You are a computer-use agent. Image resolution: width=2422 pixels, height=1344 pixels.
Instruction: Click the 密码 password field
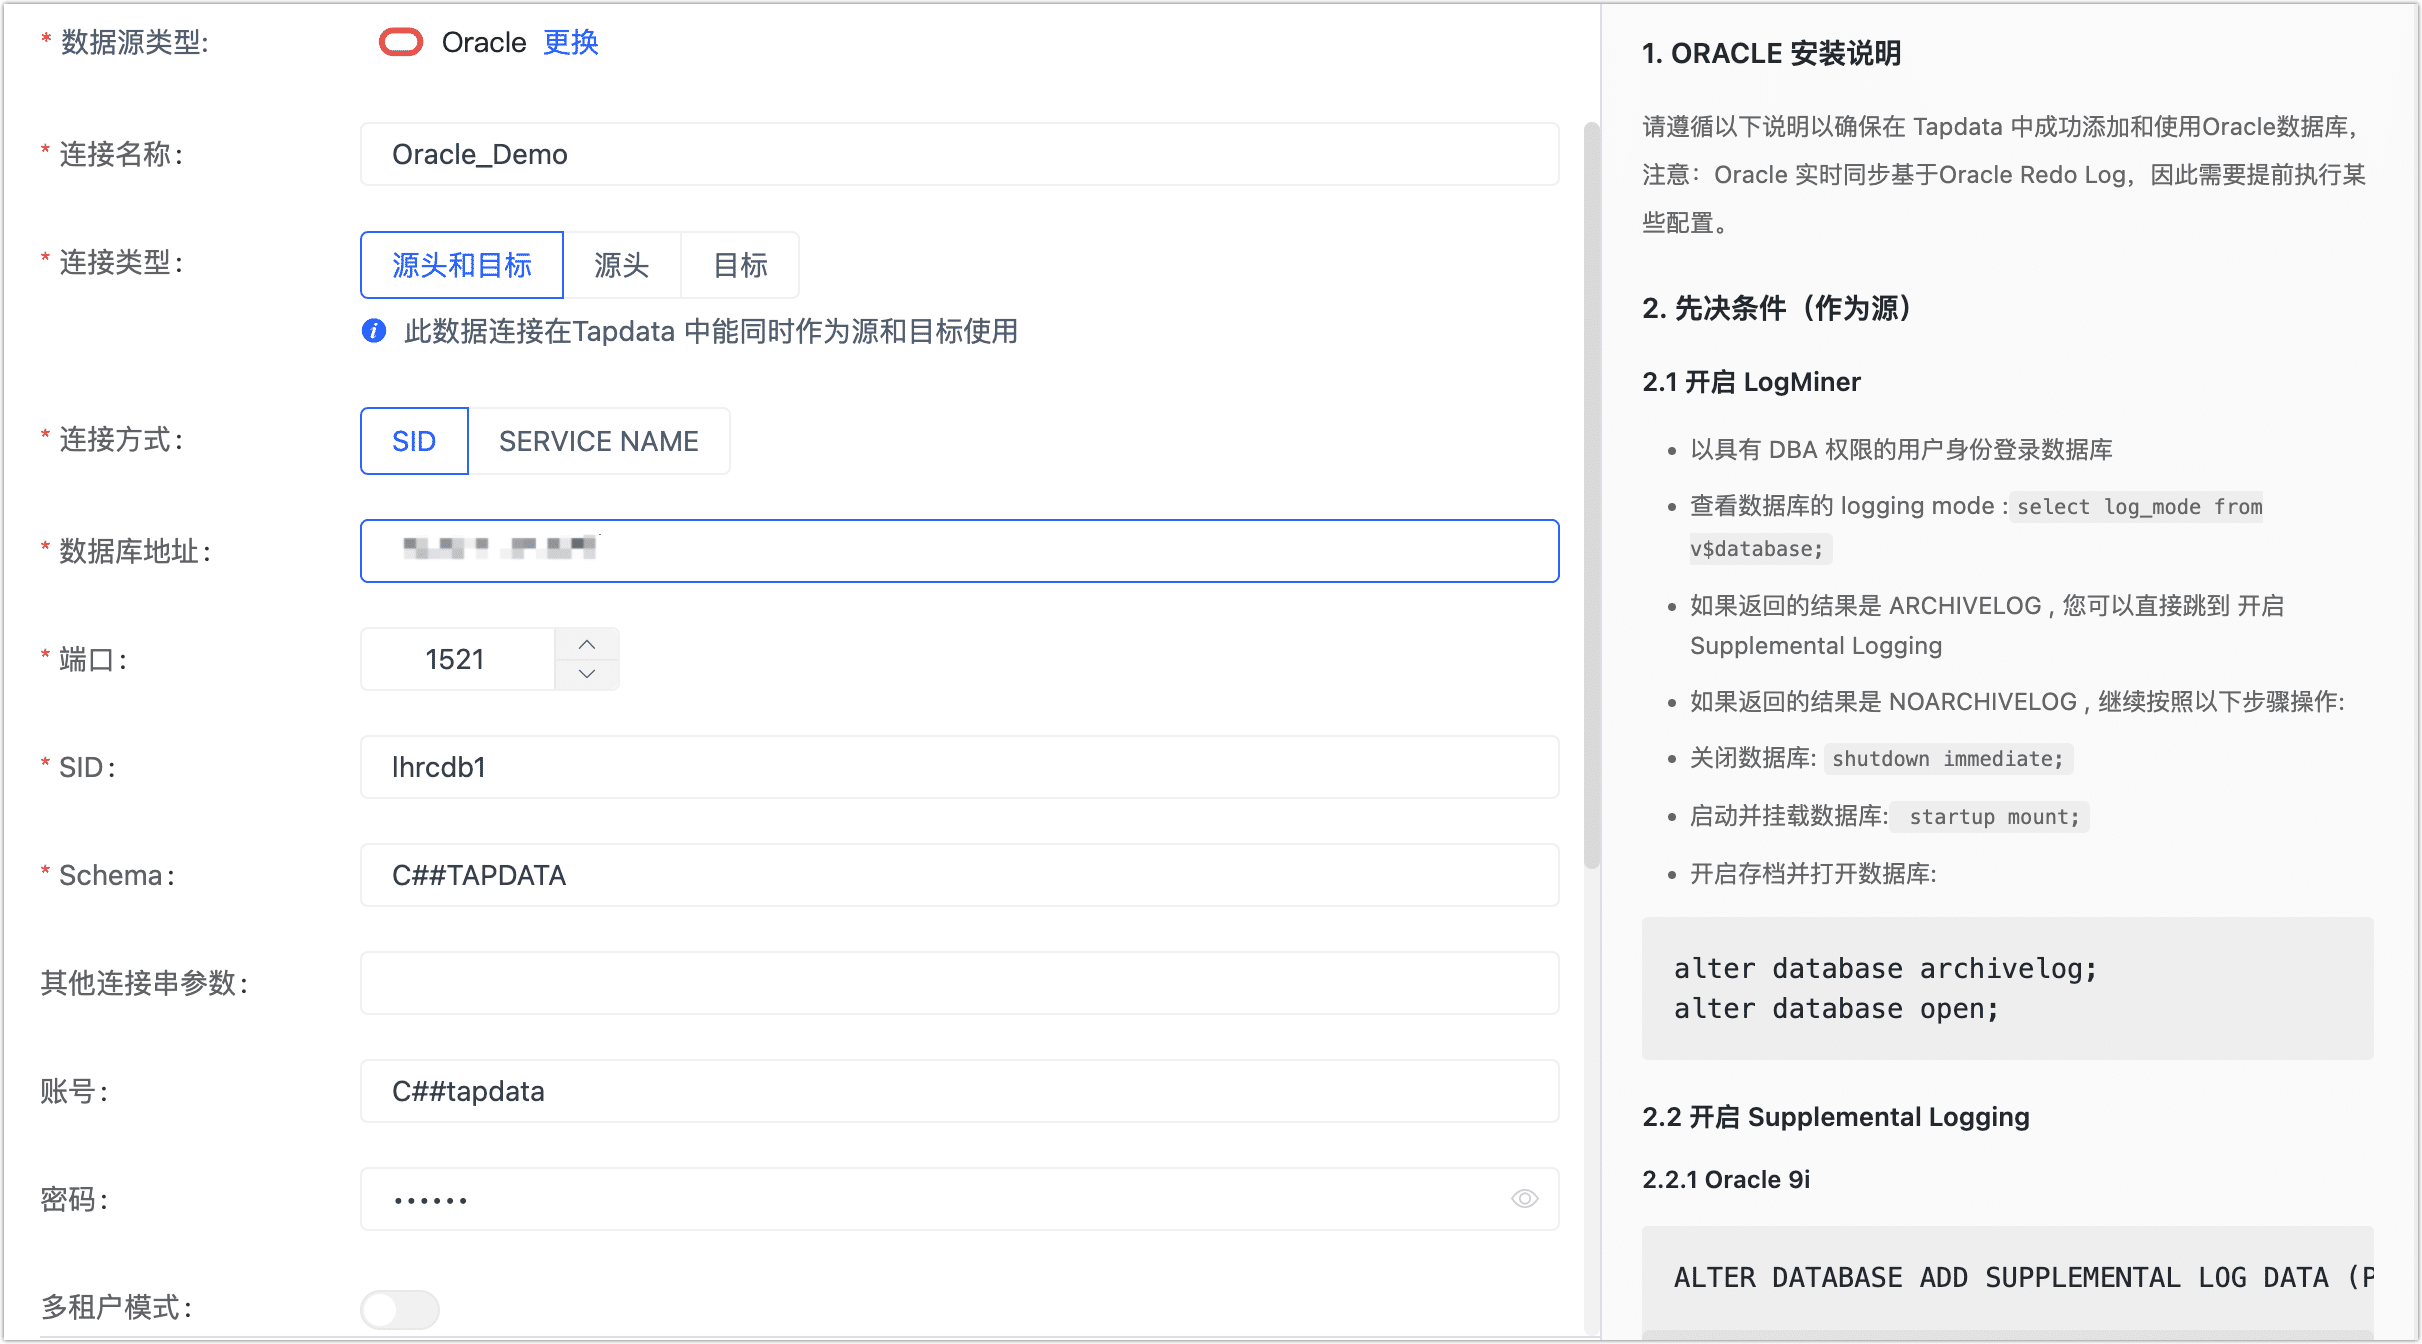click(960, 1199)
